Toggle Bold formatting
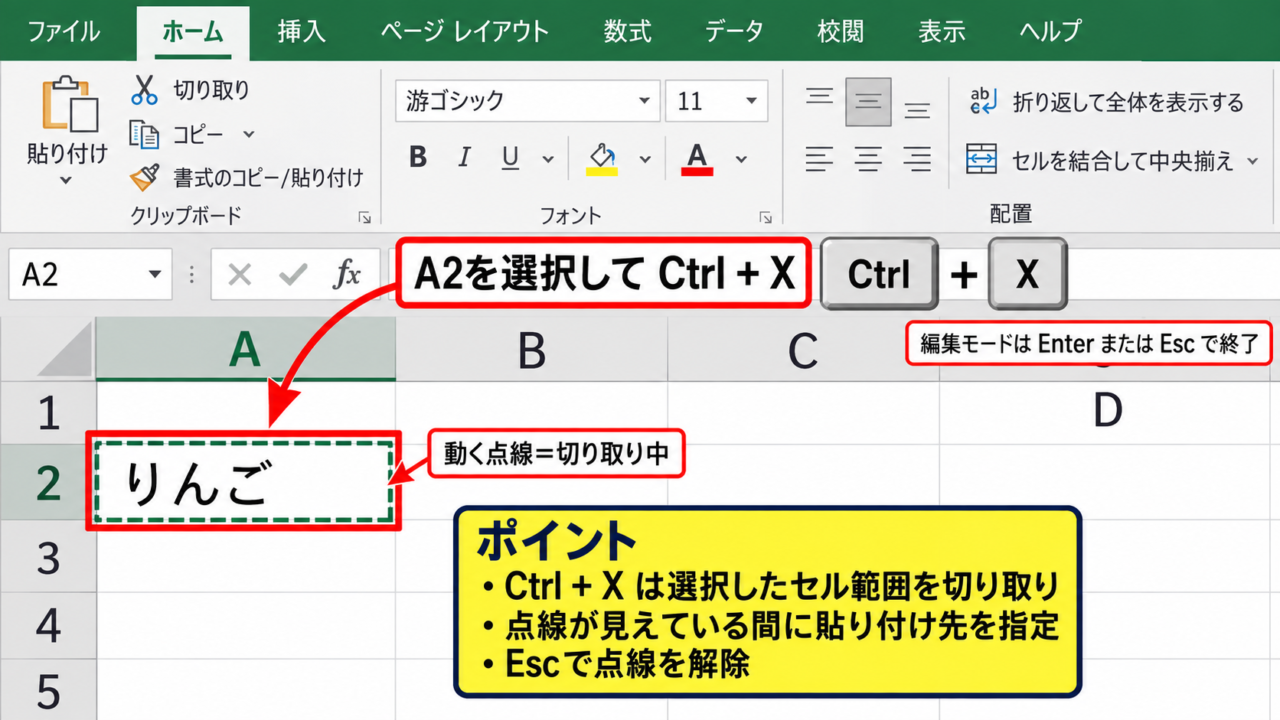 (x=418, y=158)
